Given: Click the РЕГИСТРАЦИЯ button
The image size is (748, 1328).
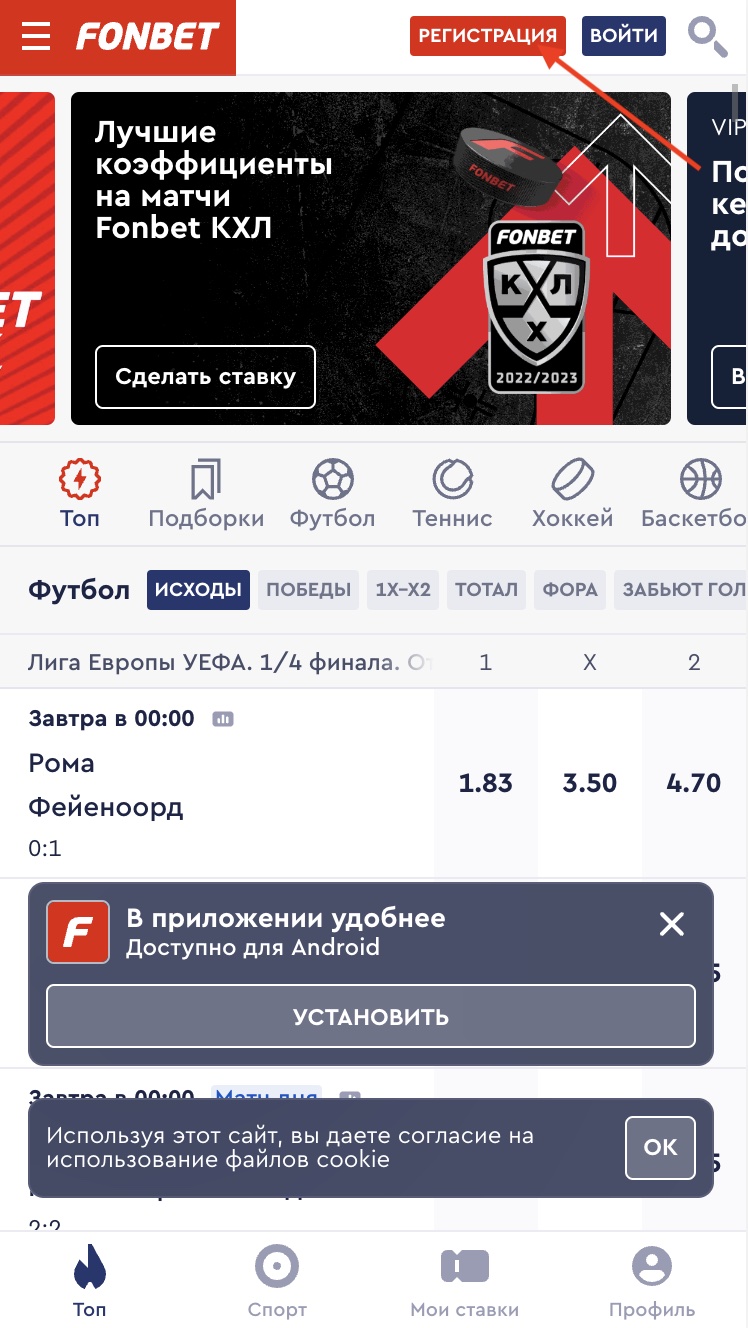Looking at the screenshot, I should point(488,36).
